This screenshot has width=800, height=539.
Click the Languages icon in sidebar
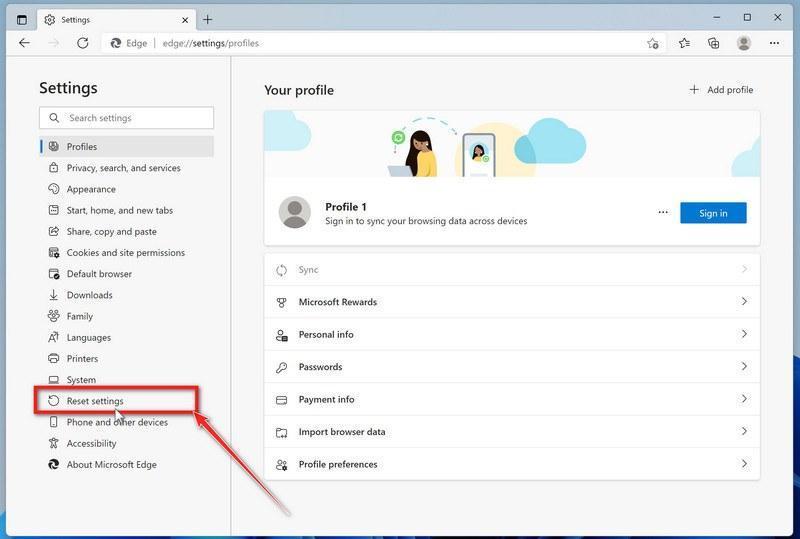(54, 337)
